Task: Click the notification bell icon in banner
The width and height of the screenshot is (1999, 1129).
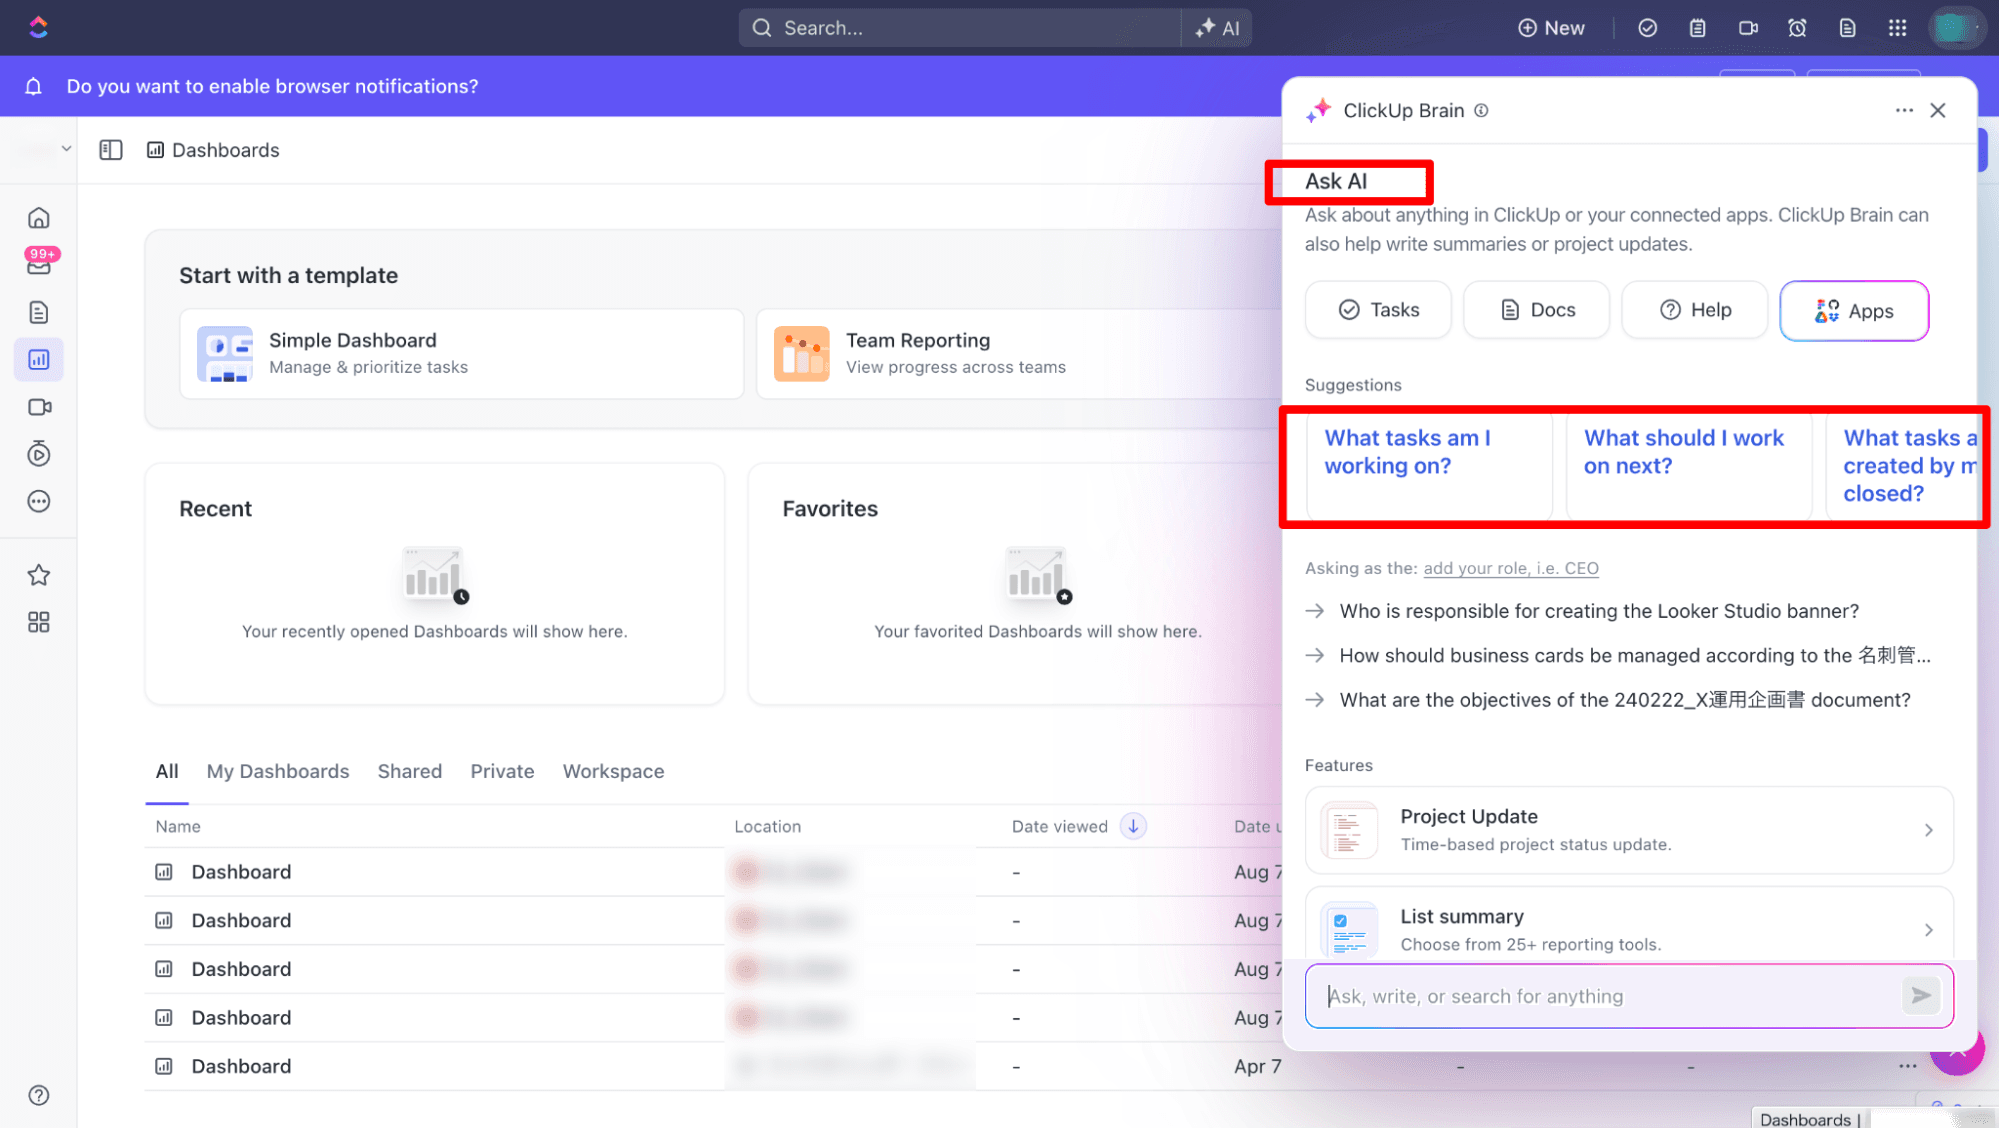Action: [33, 86]
